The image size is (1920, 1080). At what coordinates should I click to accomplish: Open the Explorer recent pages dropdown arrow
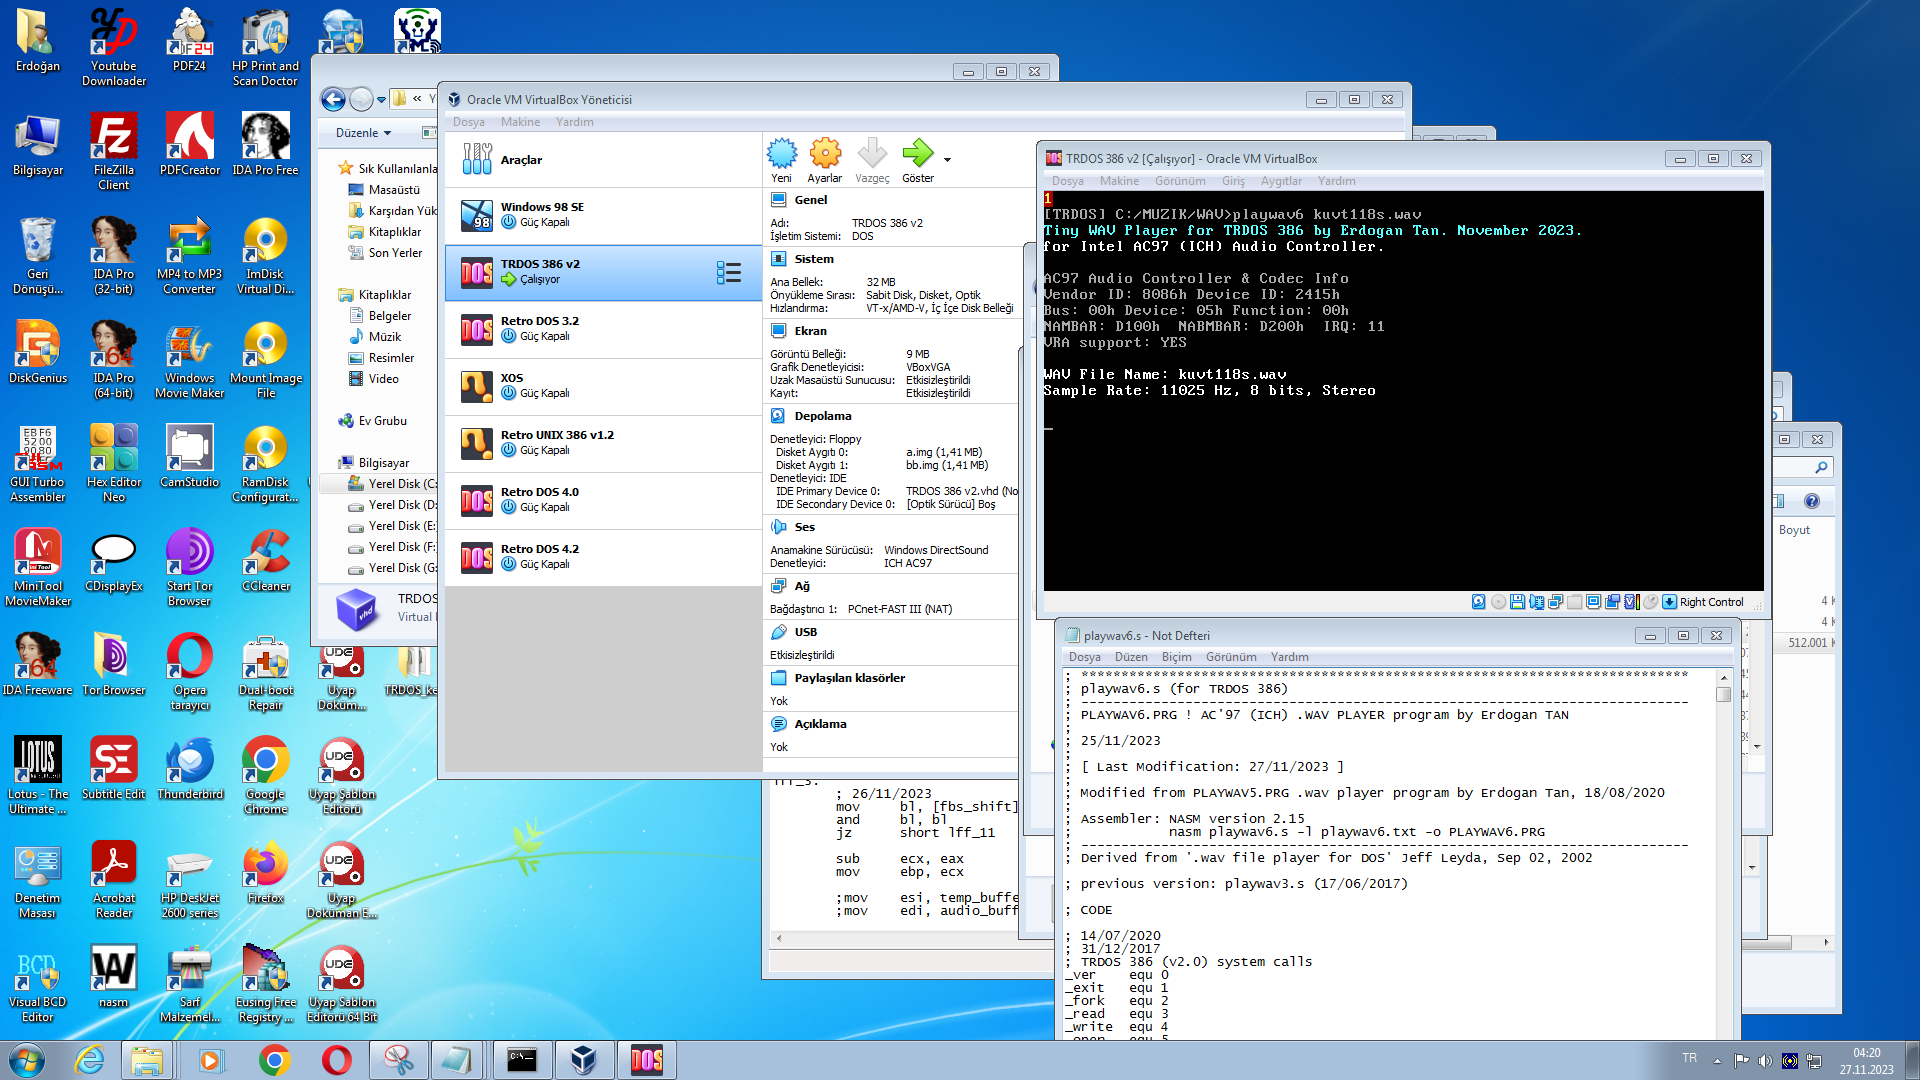[x=381, y=100]
